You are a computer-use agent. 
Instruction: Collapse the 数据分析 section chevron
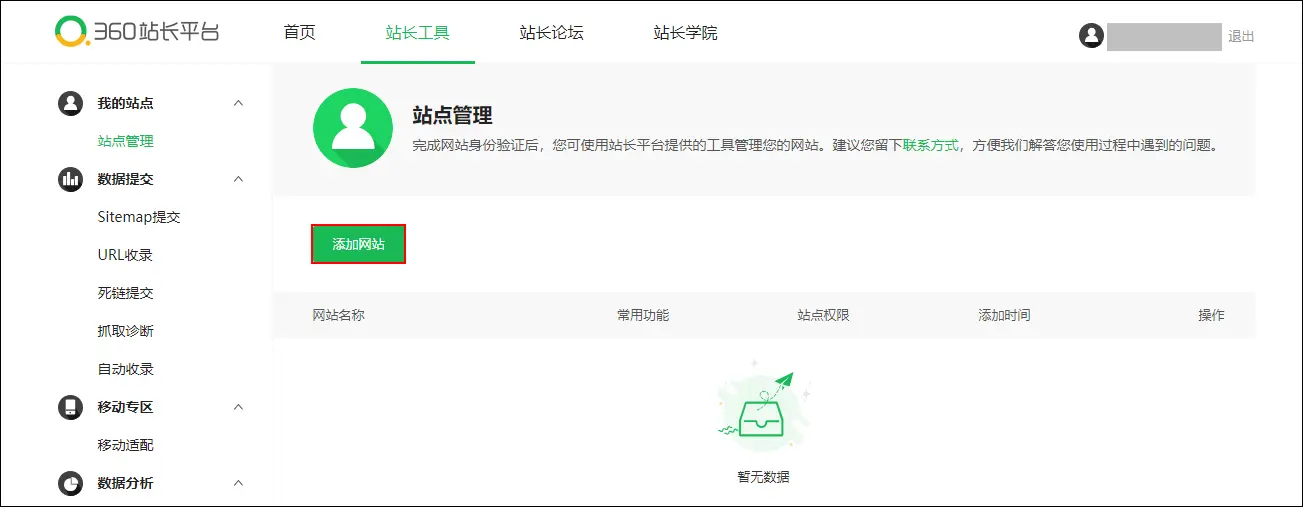(x=238, y=483)
